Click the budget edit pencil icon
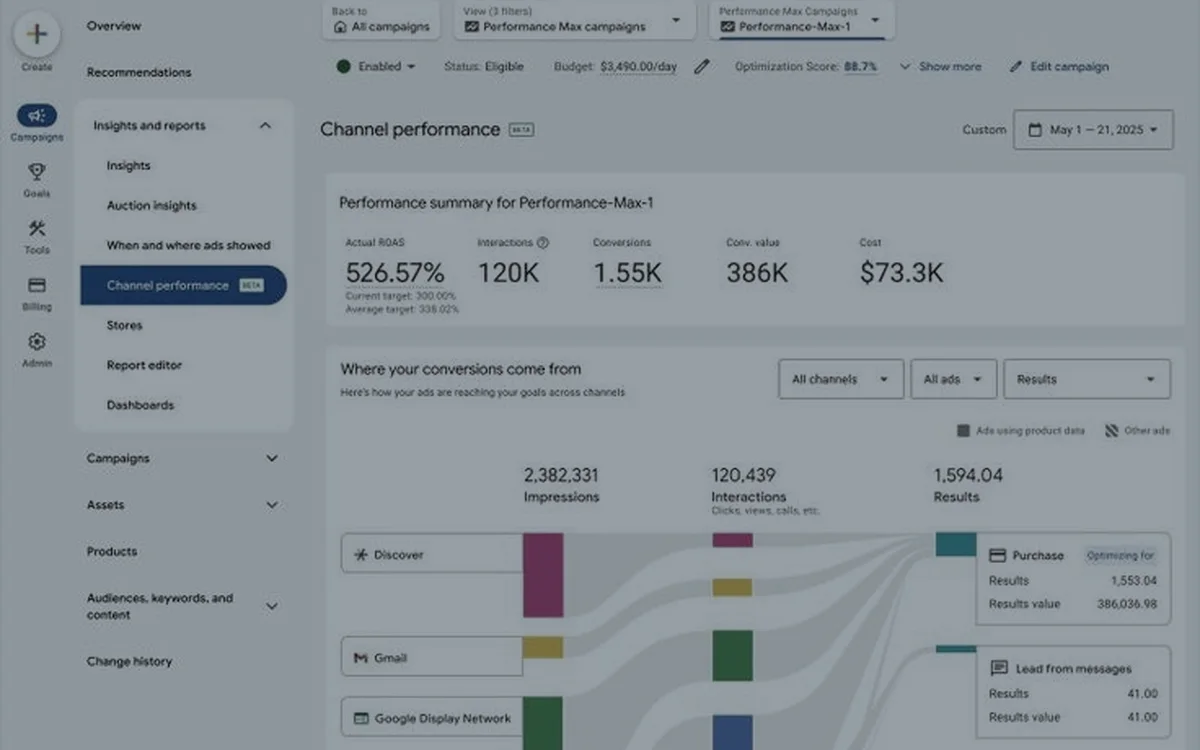The width and height of the screenshot is (1200, 750). 702,67
